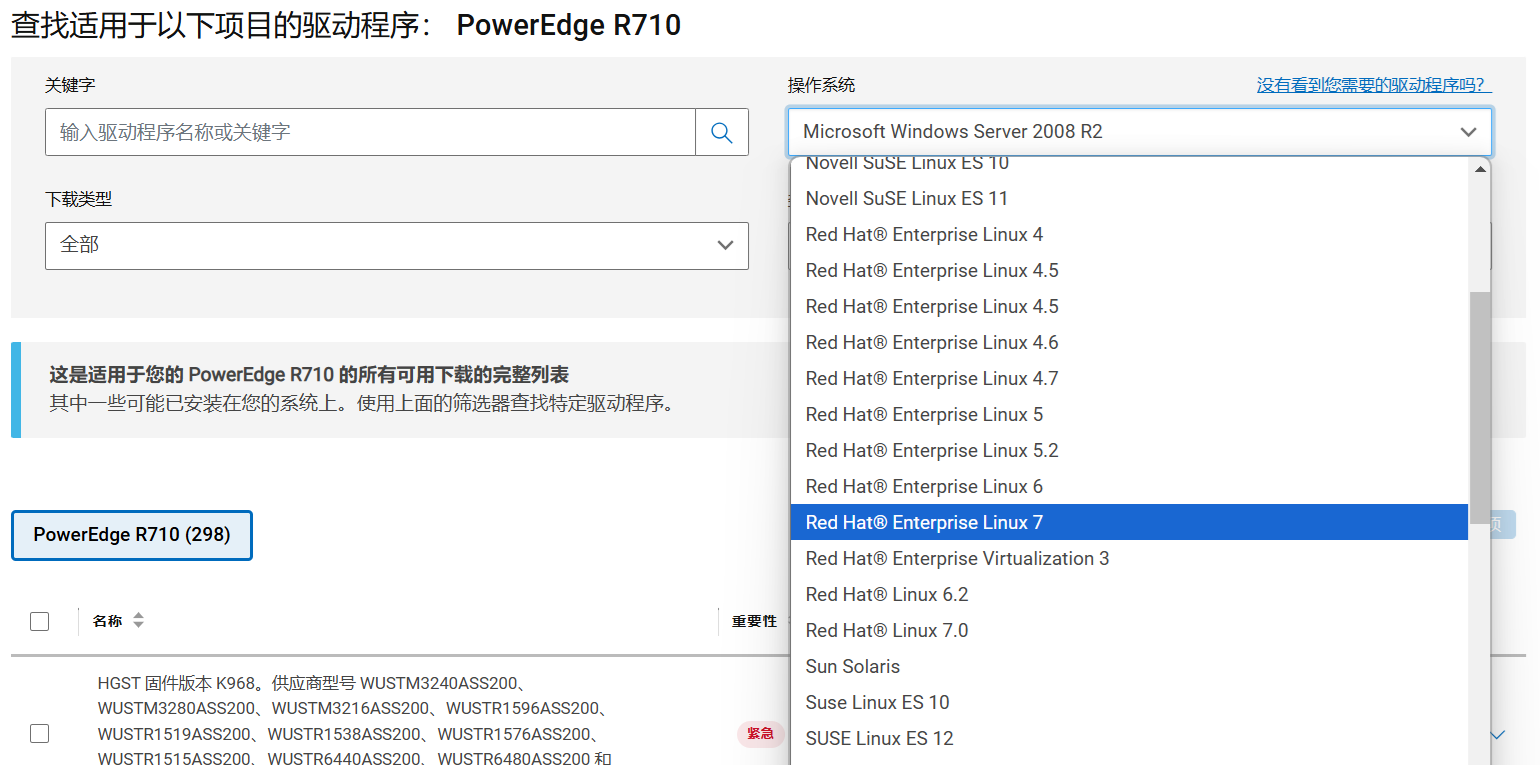Click sort arrows beside 名称 column header
Screen dimensions: 1540x765
tap(138, 621)
